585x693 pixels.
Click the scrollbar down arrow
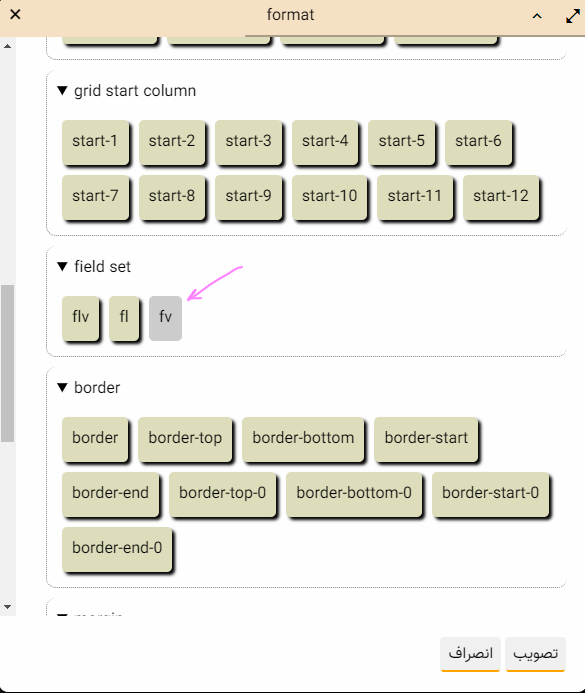pyautogui.click(x=8, y=607)
